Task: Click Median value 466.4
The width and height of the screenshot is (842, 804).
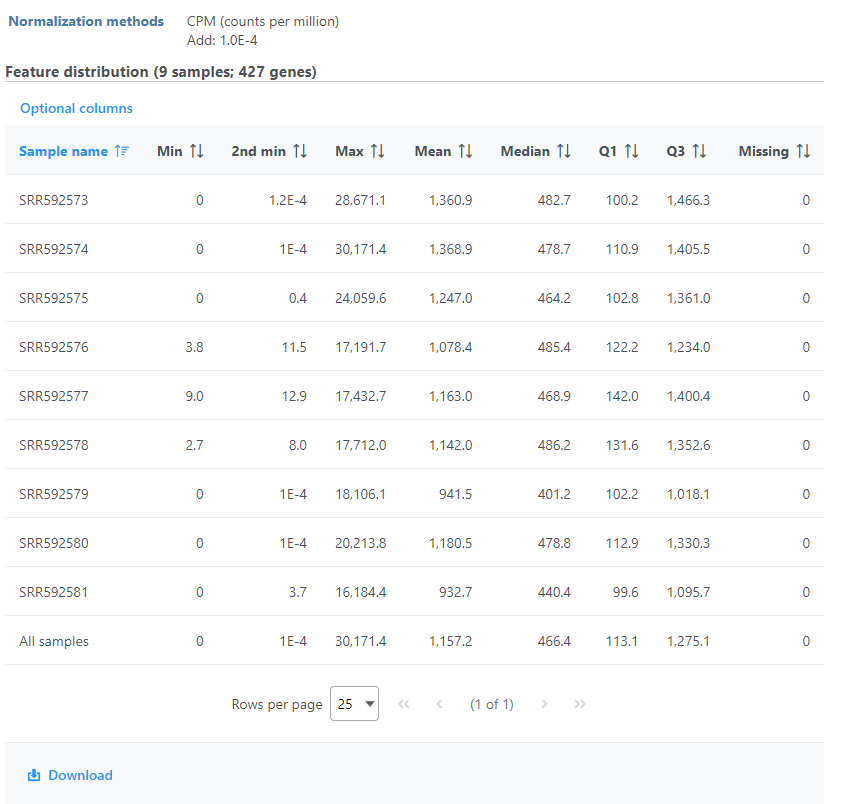Action: point(554,641)
